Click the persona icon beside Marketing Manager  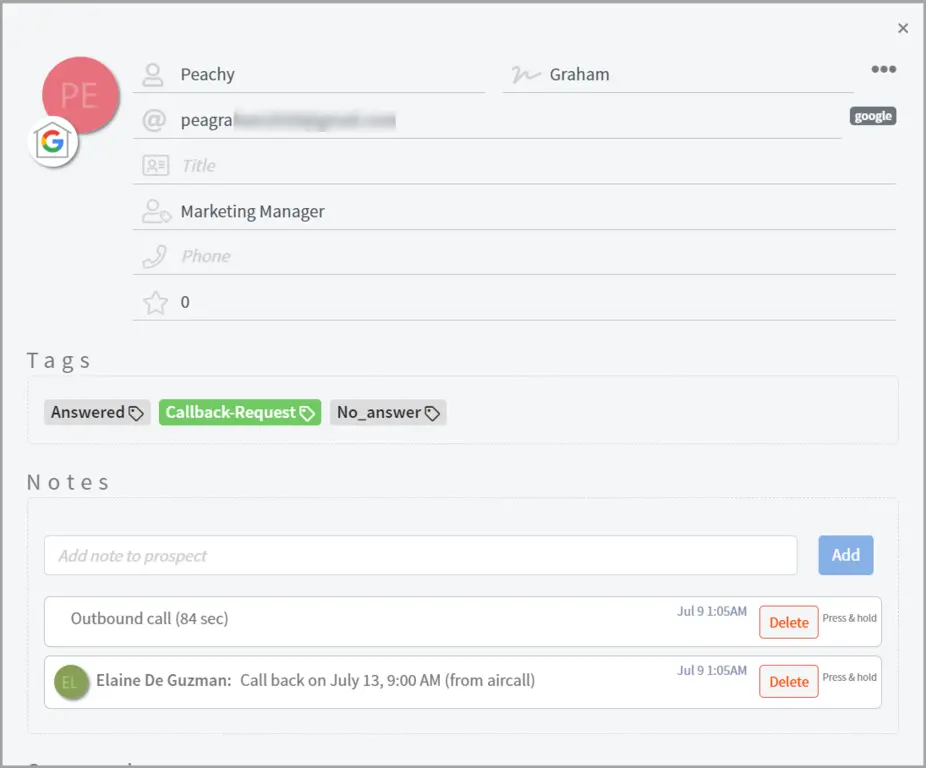click(x=156, y=211)
